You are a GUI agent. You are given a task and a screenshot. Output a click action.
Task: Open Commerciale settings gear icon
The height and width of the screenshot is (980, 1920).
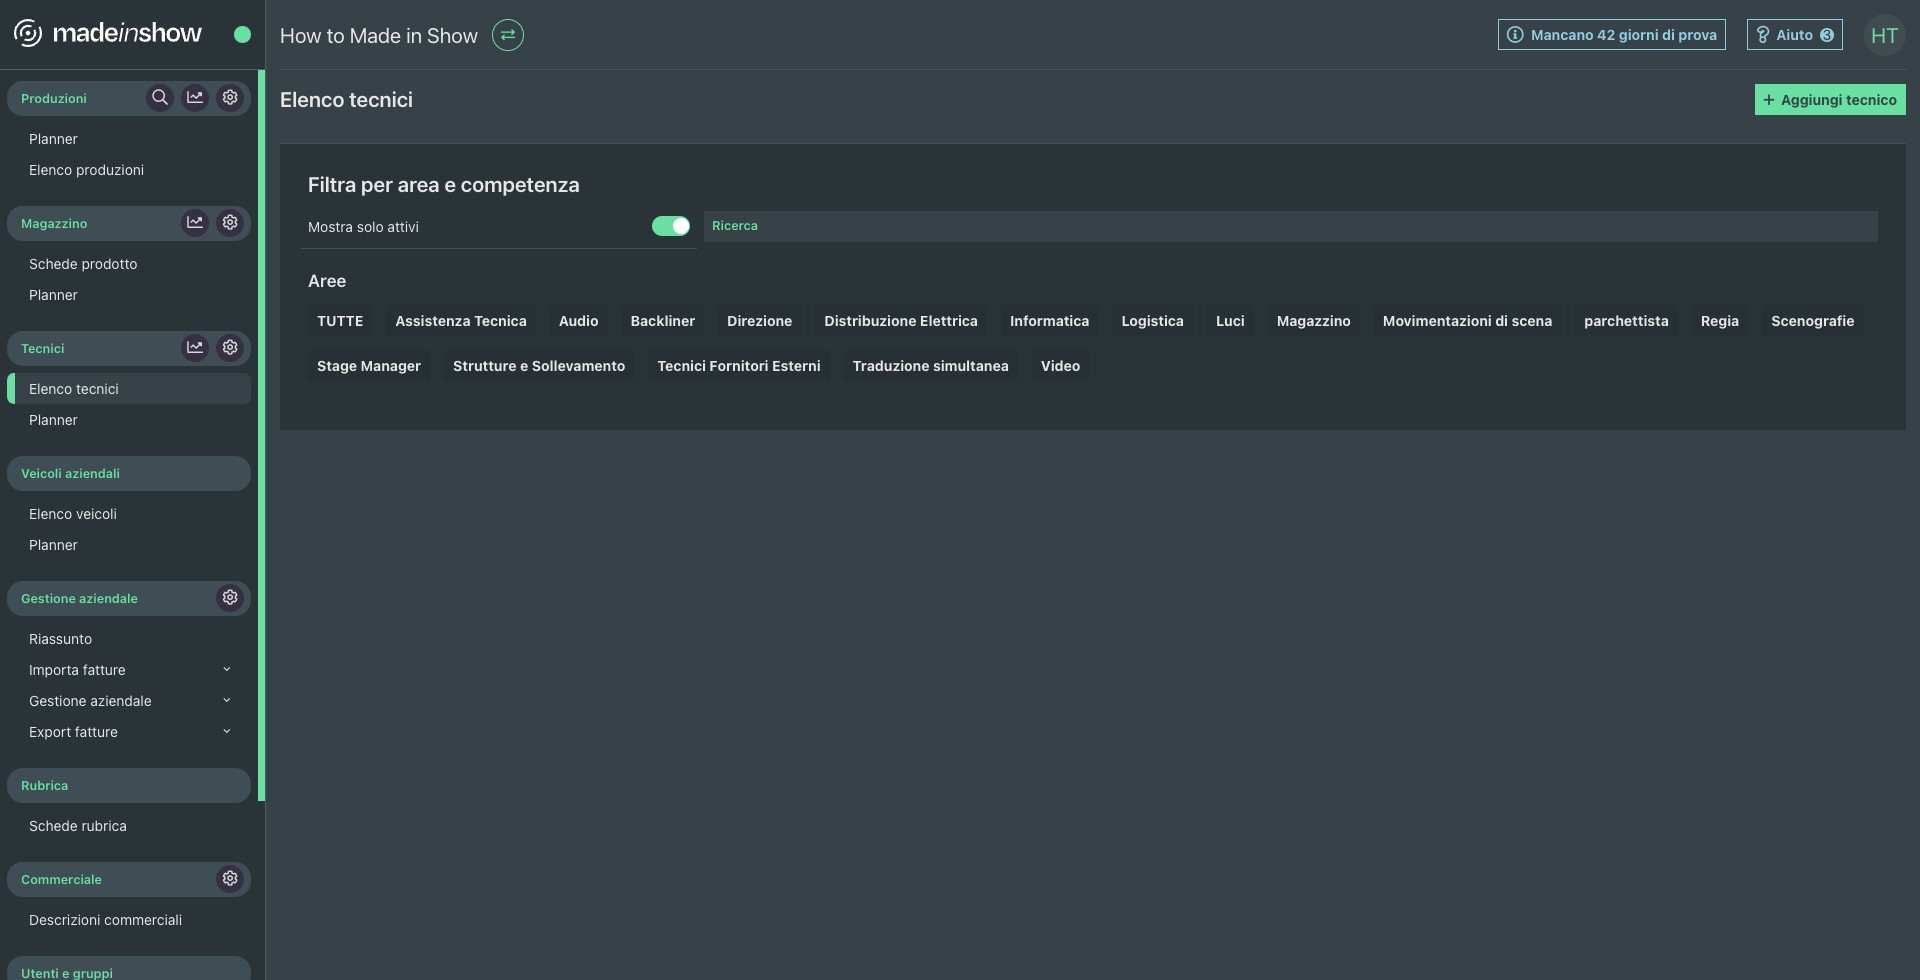(230, 879)
